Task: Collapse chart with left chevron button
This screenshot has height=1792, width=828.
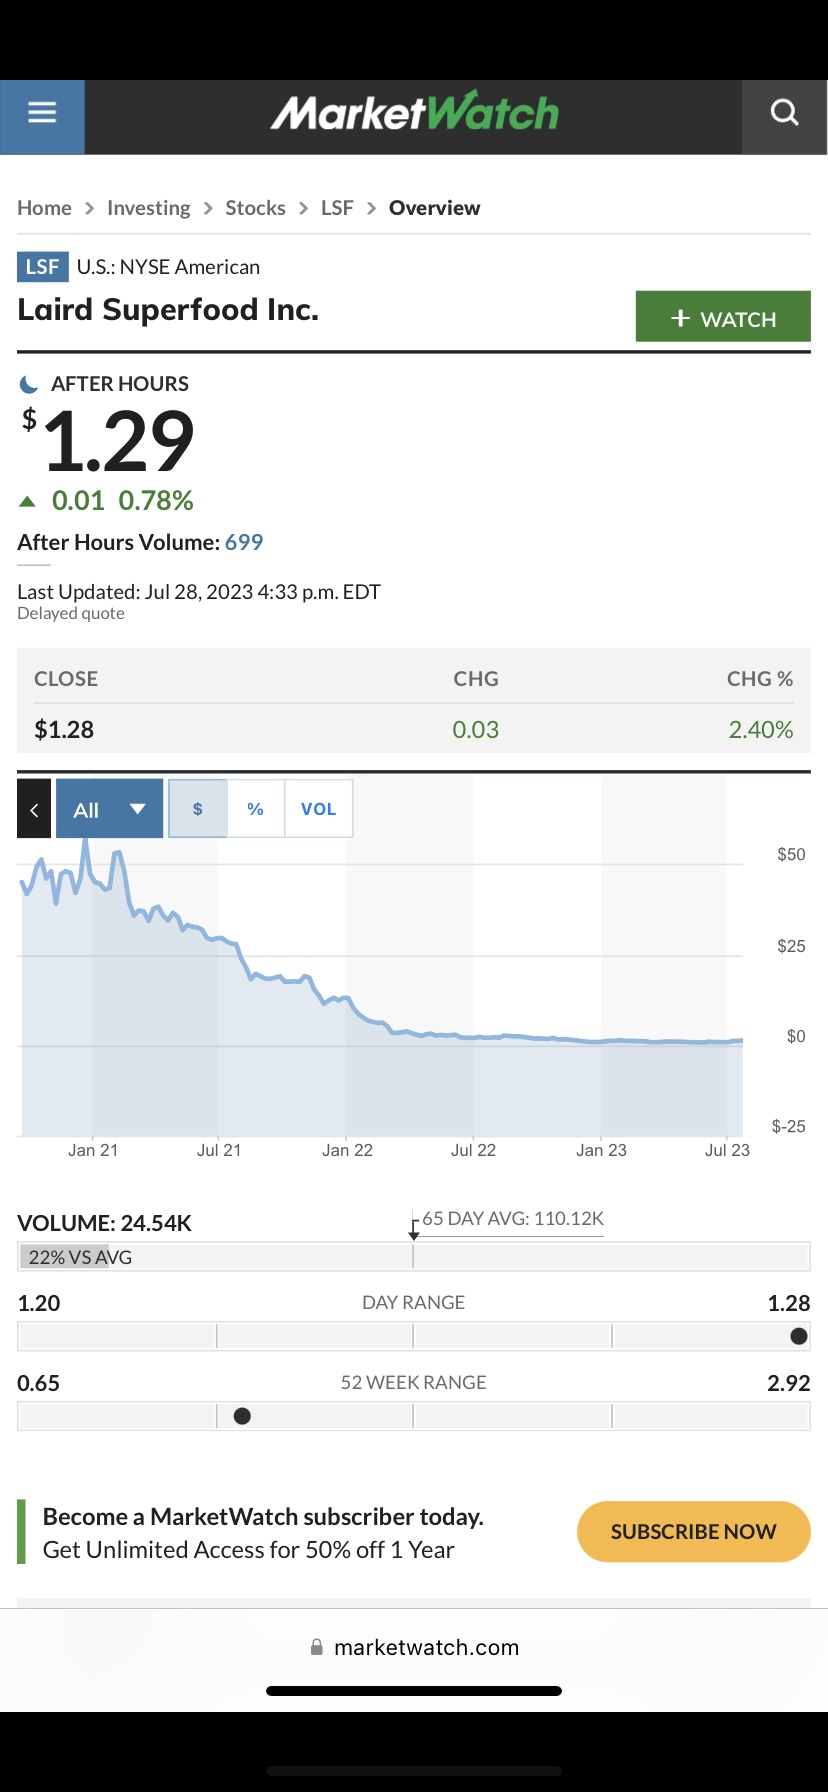Action: click(34, 809)
